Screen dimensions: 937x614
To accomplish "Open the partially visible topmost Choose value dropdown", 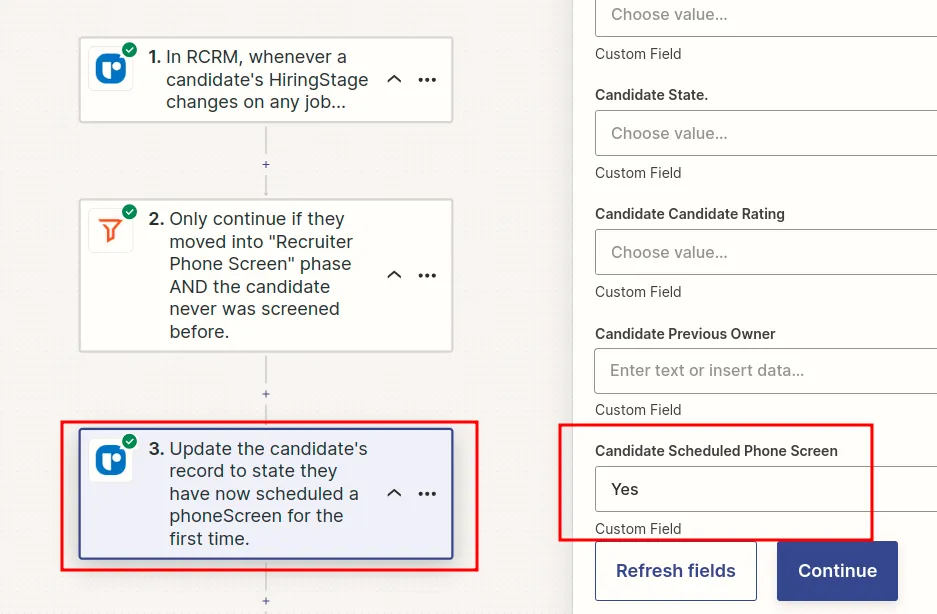I will click(x=765, y=16).
